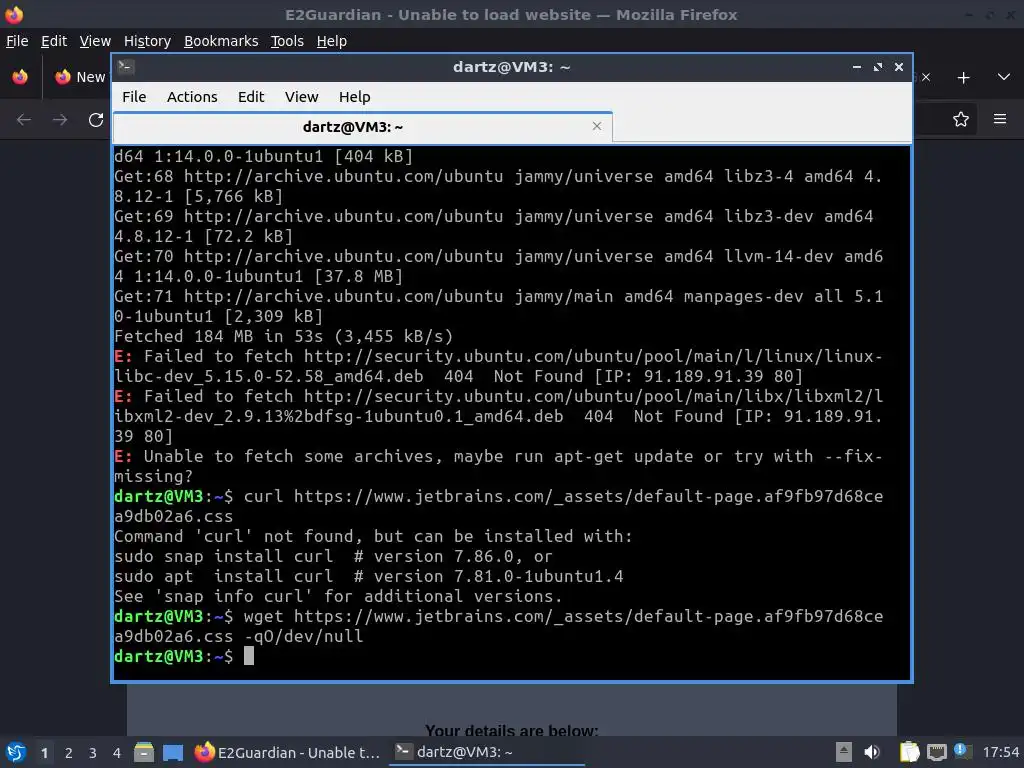Maximize the terminal window

pyautogui.click(x=878, y=67)
